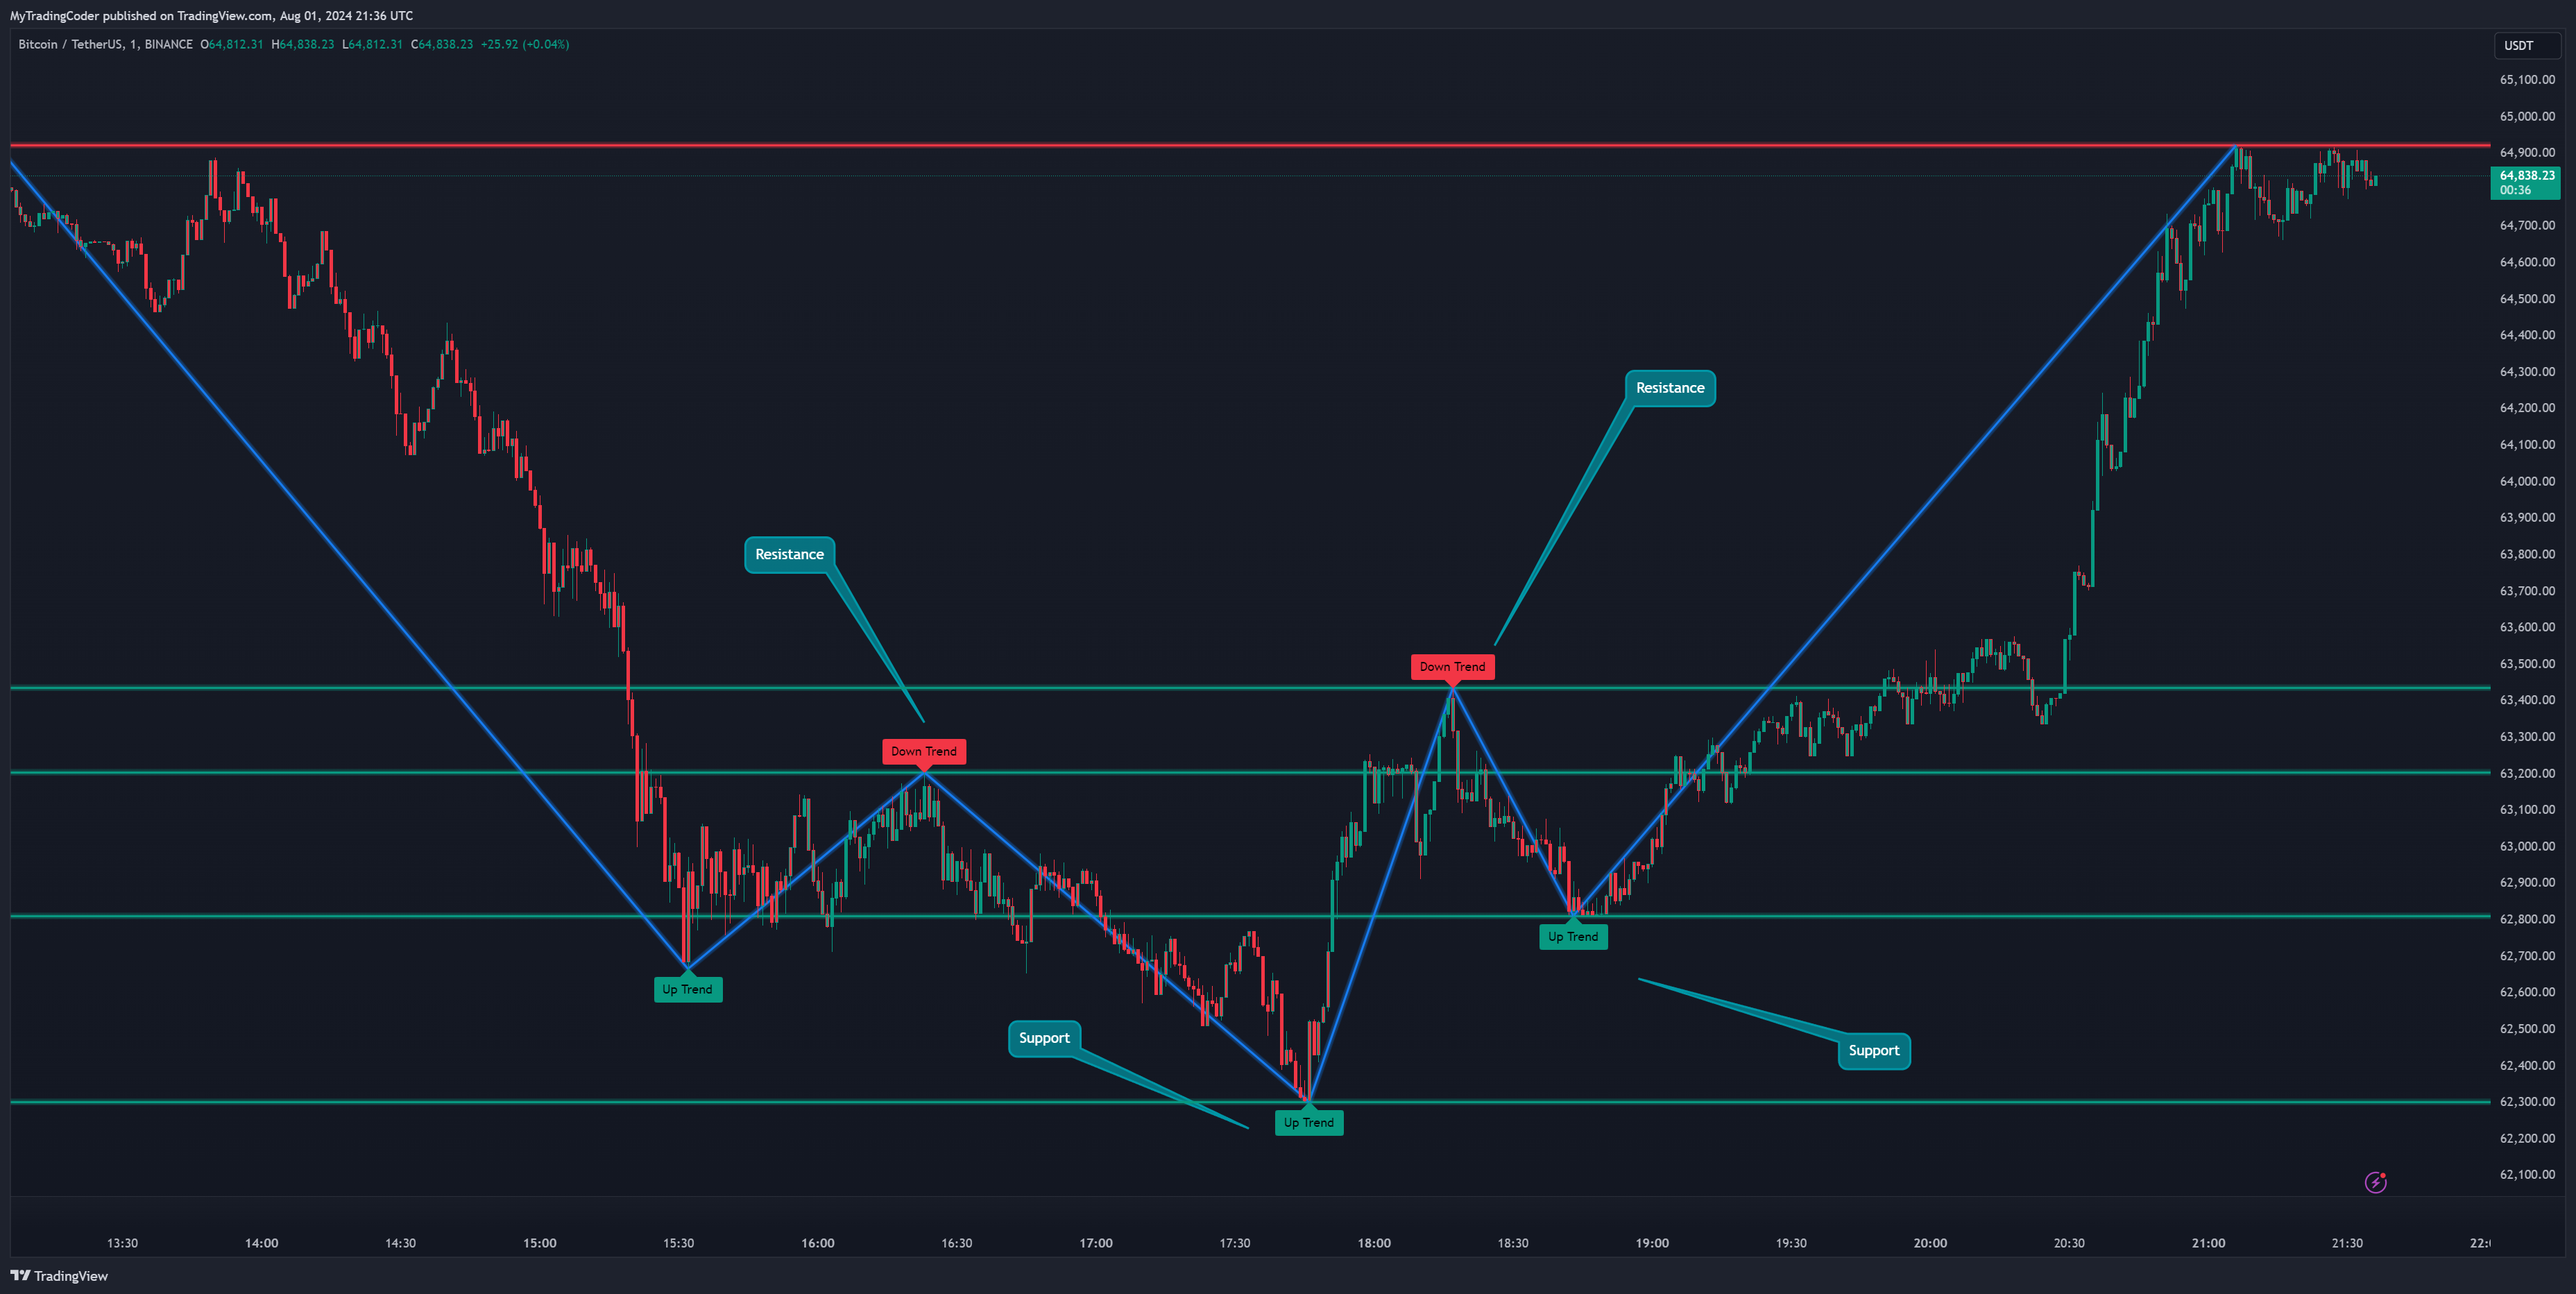Click the close price value C64,838.23
This screenshot has width=2576, height=1294.
(x=442, y=44)
